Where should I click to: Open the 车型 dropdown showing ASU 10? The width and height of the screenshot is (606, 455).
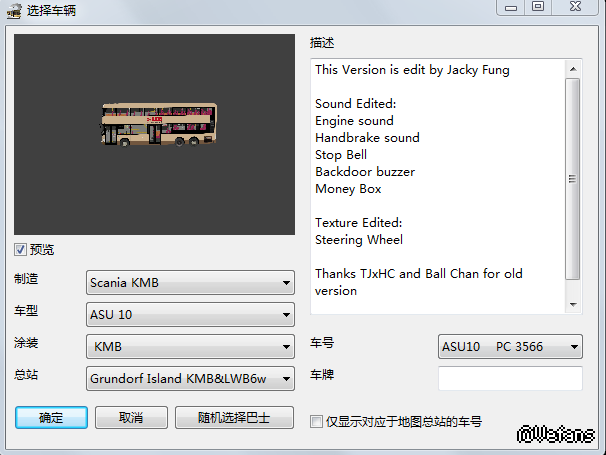click(x=190, y=315)
